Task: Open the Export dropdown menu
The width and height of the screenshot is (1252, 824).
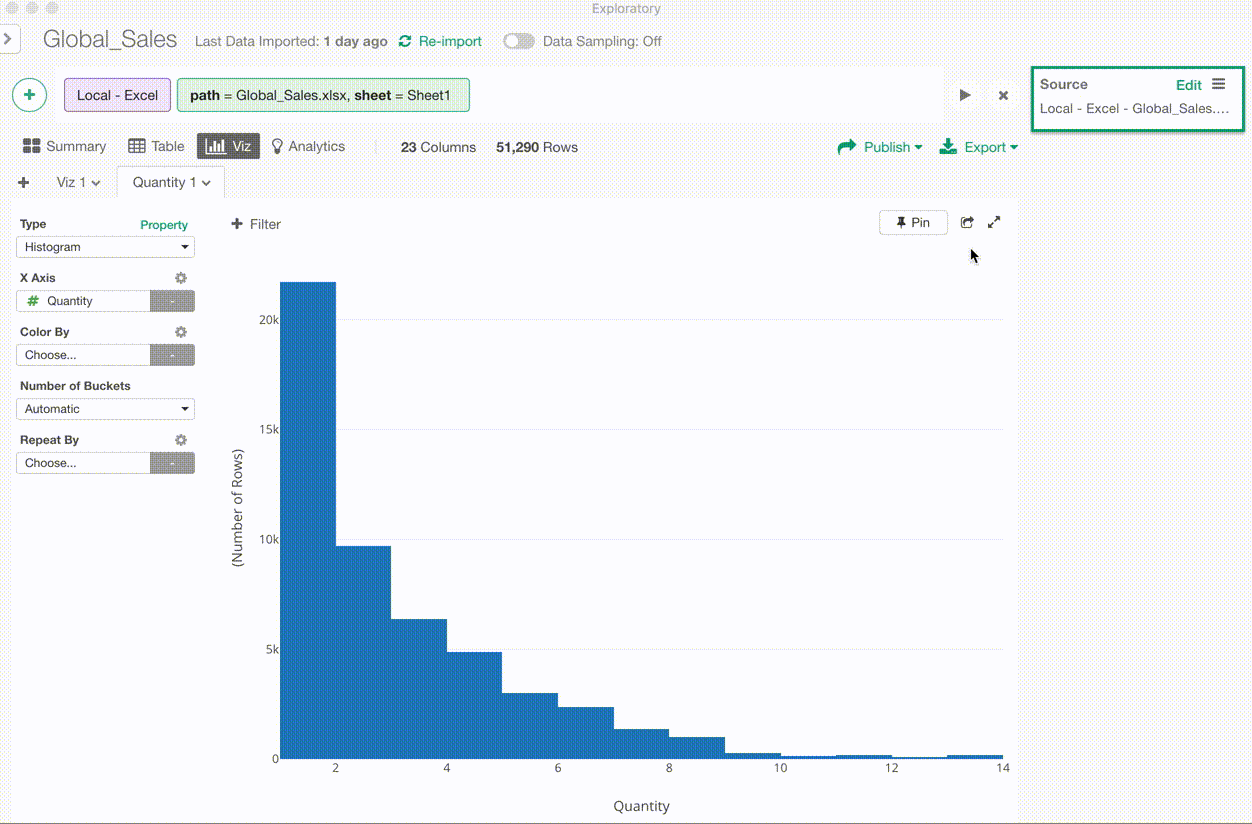Action: pyautogui.click(x=978, y=147)
